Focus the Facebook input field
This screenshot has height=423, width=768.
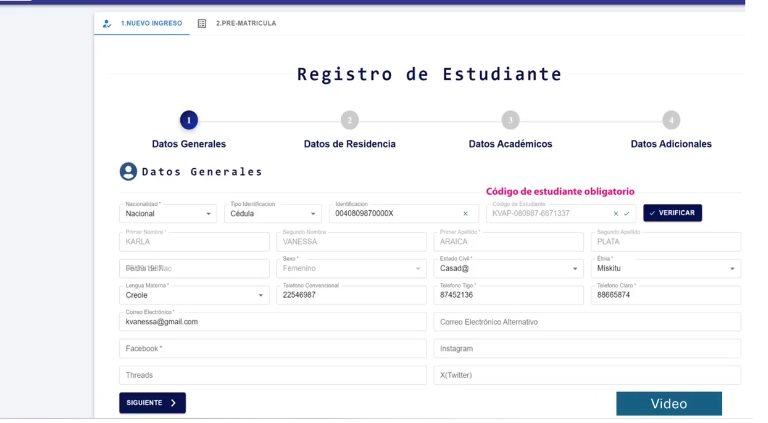[x=272, y=349]
